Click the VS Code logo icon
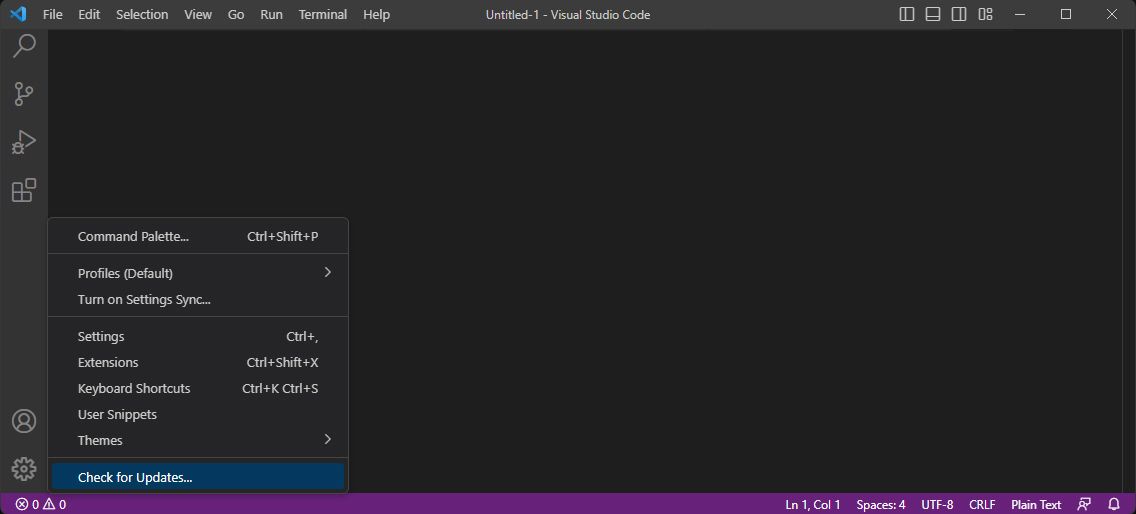 pos(18,14)
